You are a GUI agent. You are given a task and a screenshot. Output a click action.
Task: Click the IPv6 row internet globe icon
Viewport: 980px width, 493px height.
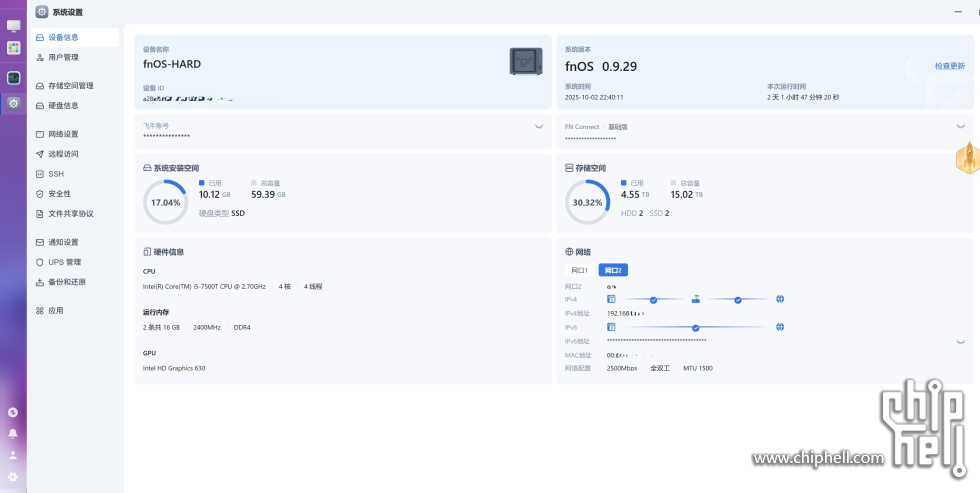[x=780, y=327]
